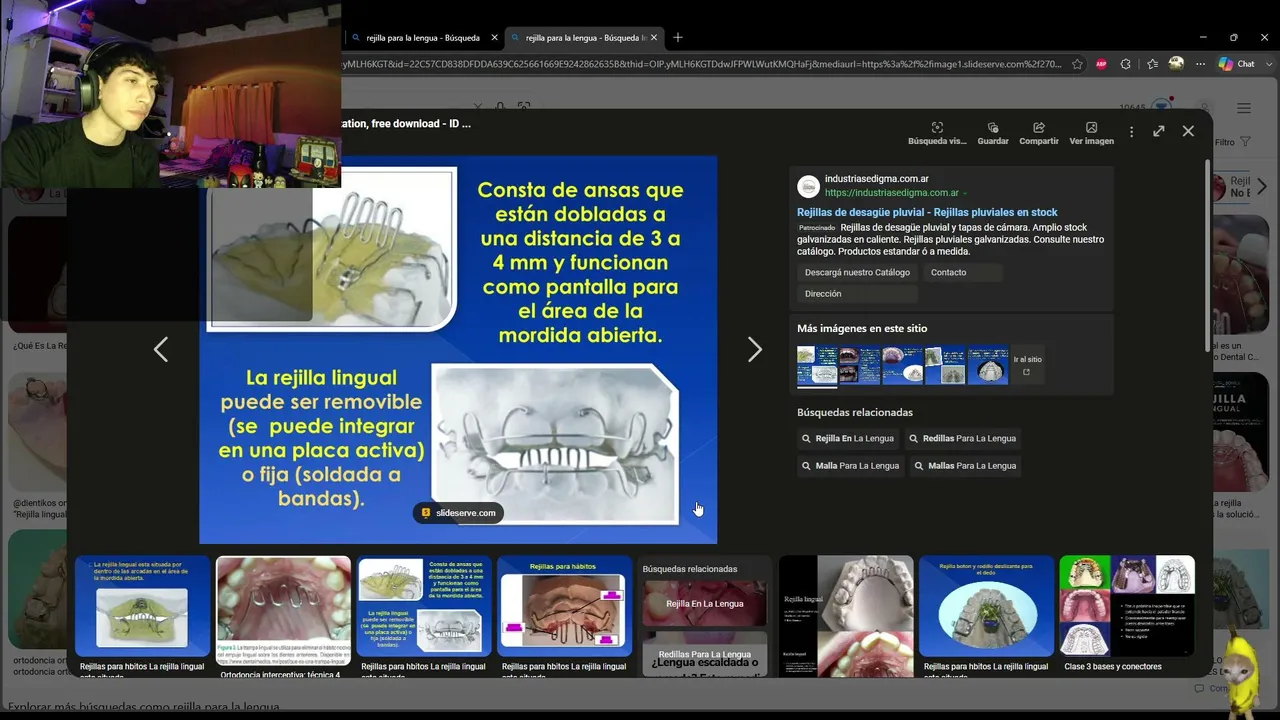Screen dimensions: 1280x720
Task: Open 'Ir al sitio' site link
Action: click(x=1027, y=365)
